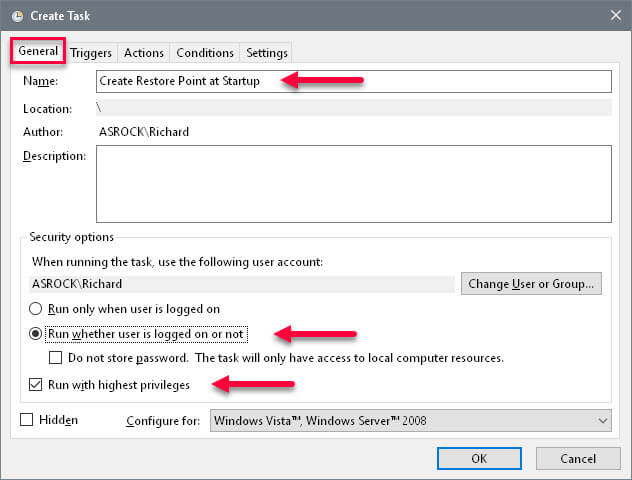Go to the Actions tab
632x480 pixels.
[143, 53]
